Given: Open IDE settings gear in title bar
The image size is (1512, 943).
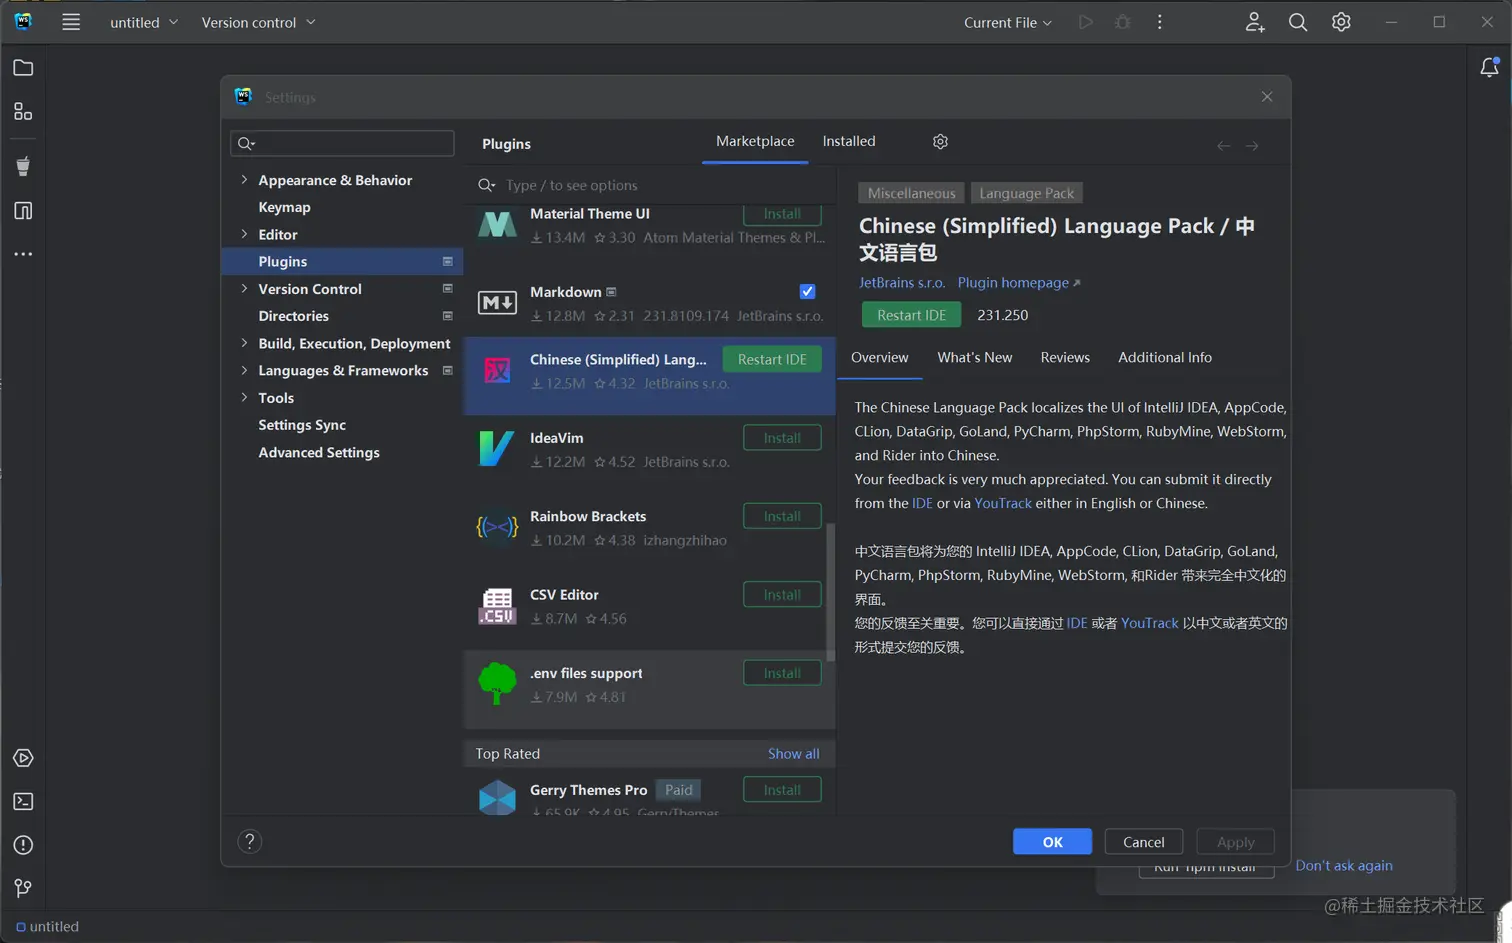Looking at the screenshot, I should click(x=1341, y=22).
